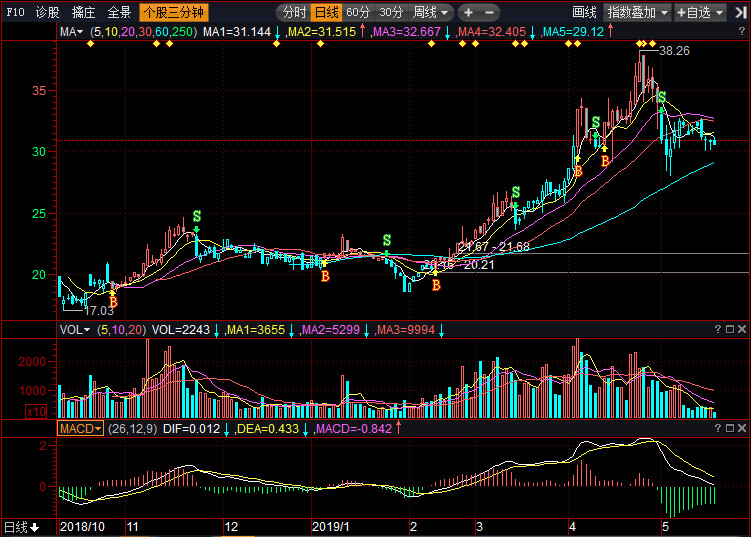Click the zoom out minus button
Viewport: 751px width, 537px height.
[489, 13]
